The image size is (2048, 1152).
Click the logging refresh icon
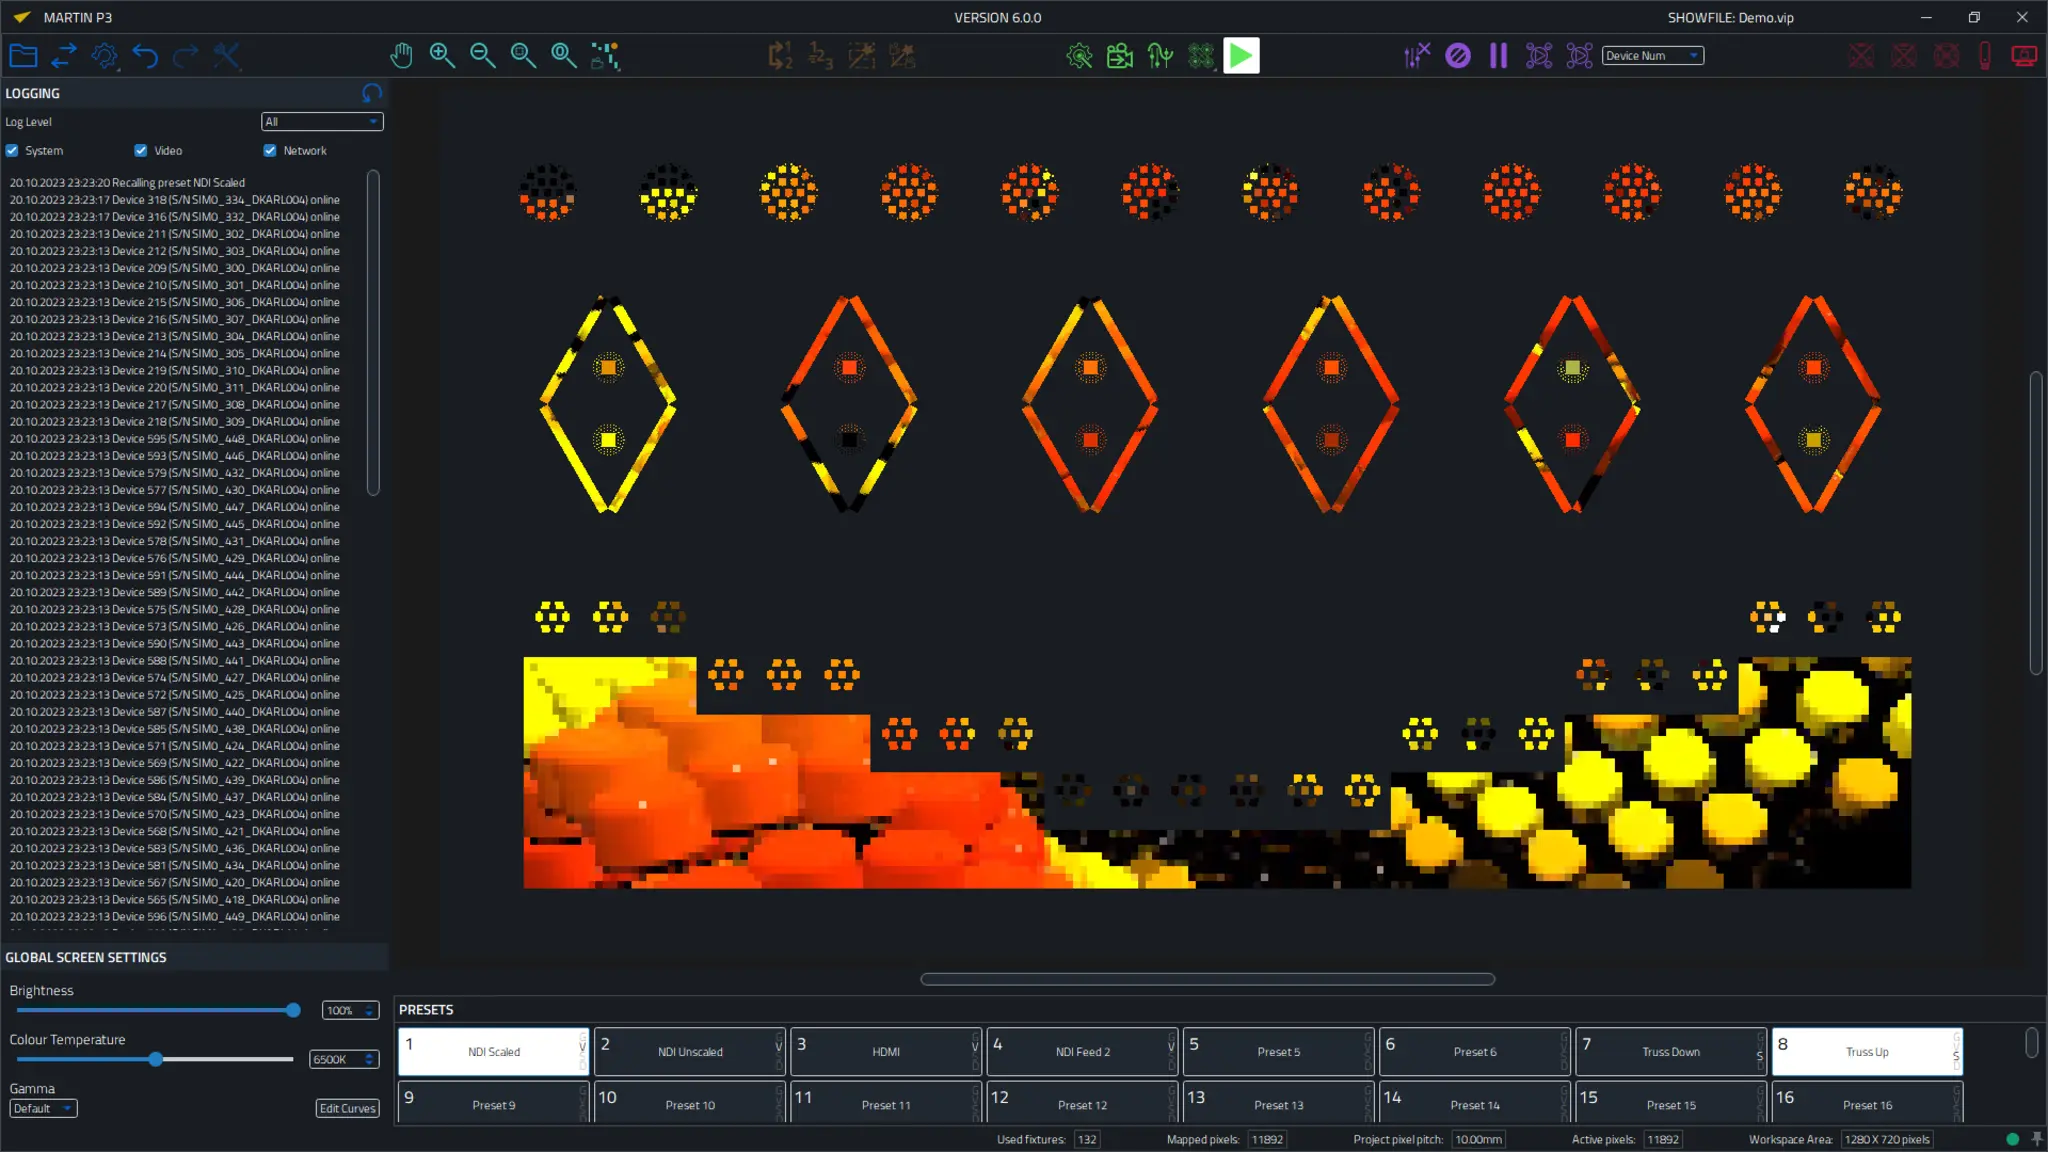[x=372, y=93]
